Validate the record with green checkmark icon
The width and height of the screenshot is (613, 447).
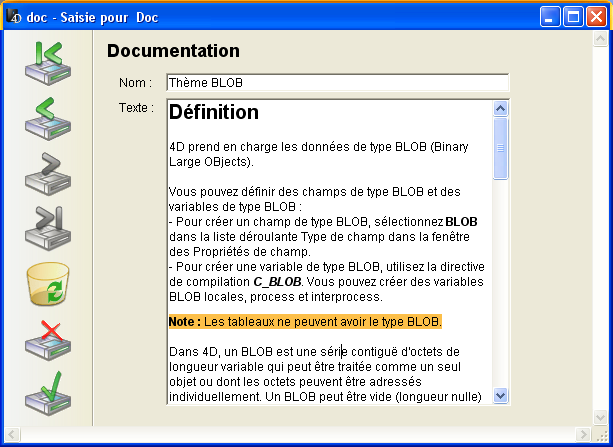(47, 392)
